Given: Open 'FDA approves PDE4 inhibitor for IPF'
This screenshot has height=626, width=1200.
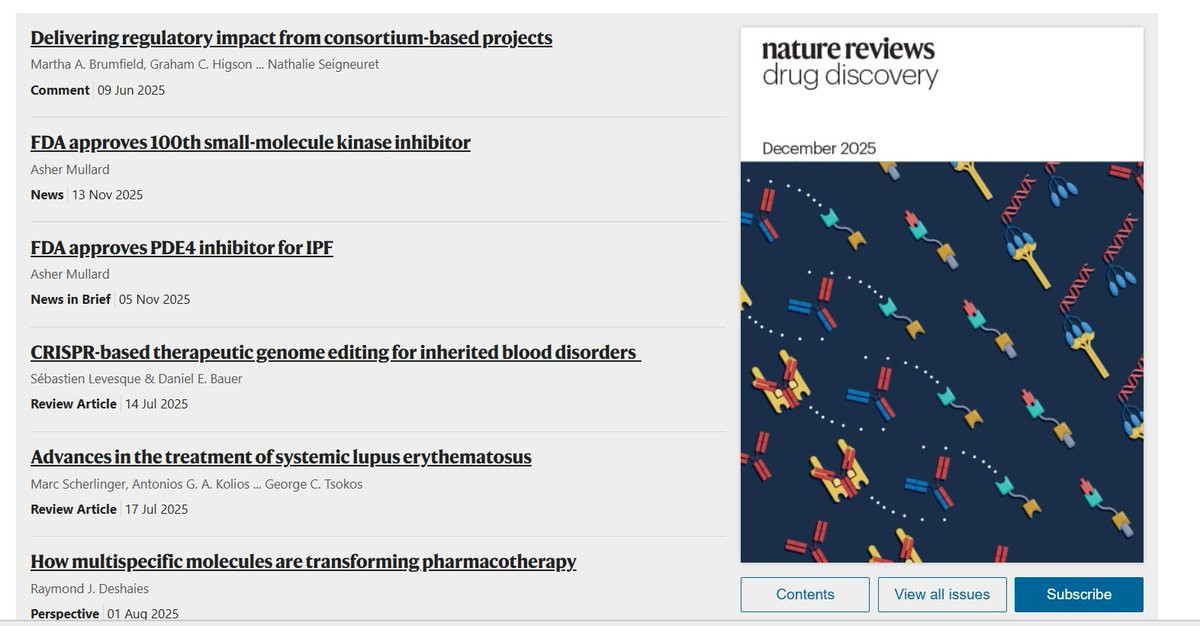Looking at the screenshot, I should (181, 247).
